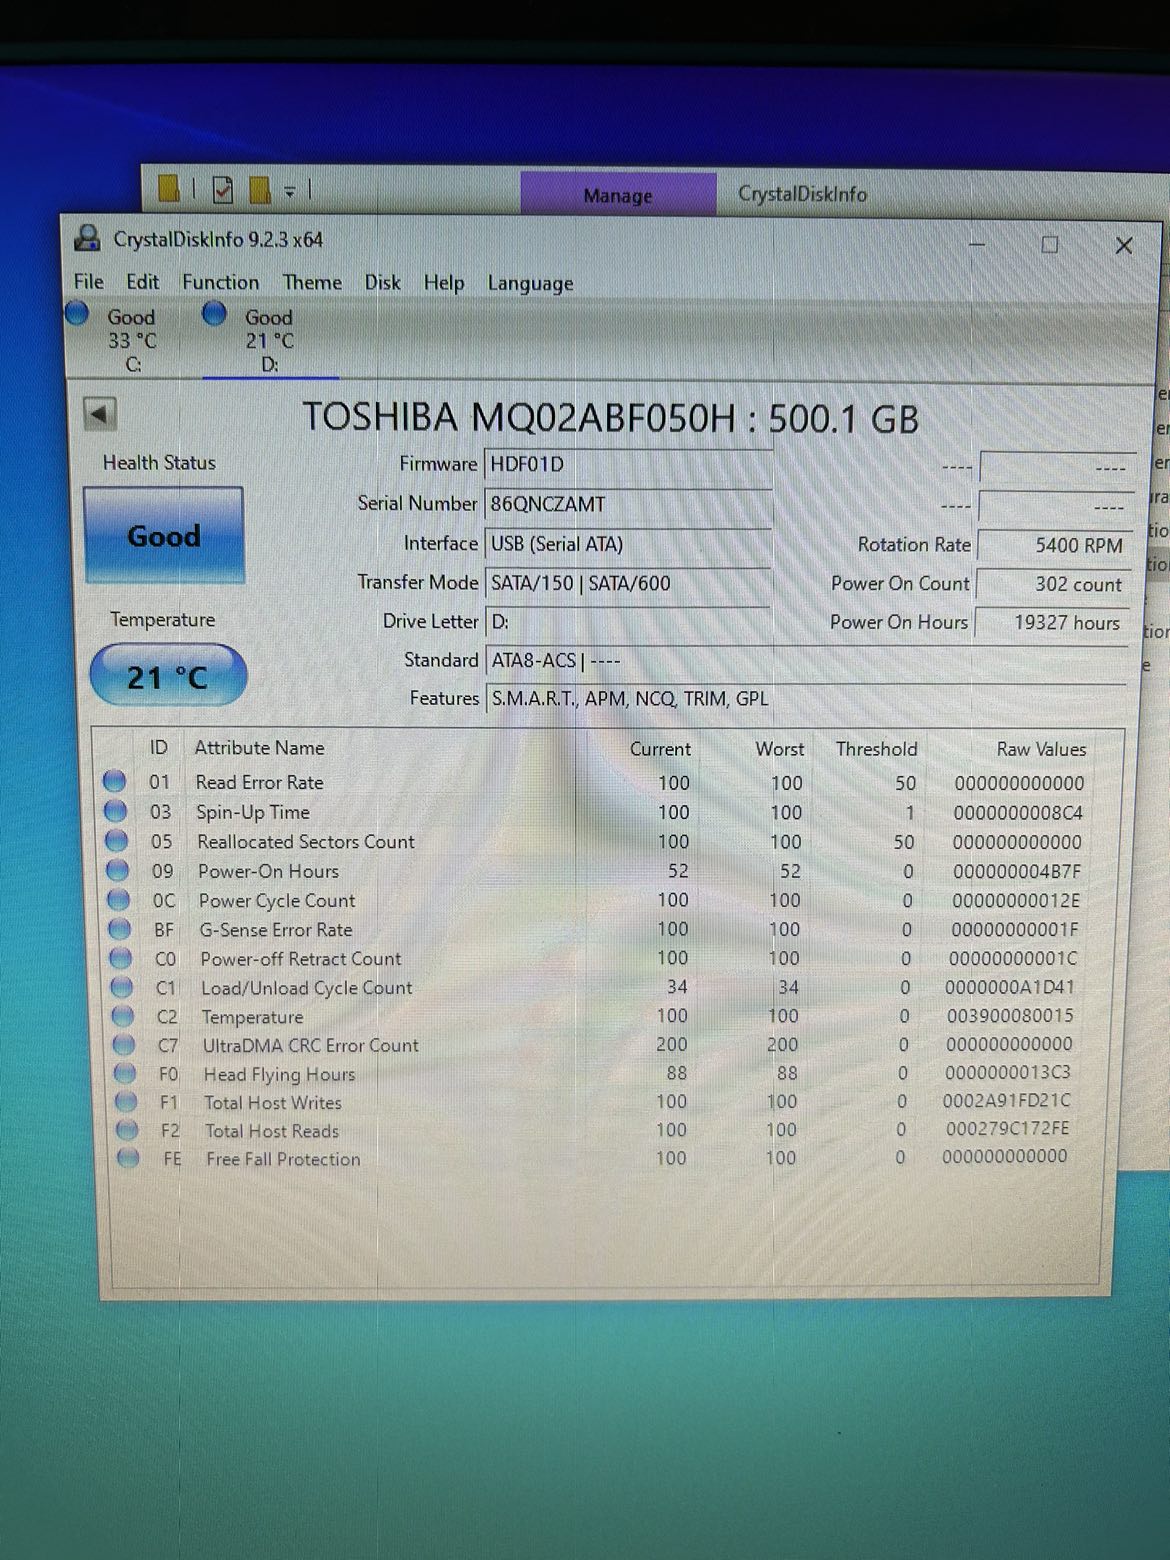Open the Disk menu
Screen dimensions: 1170x1560
[382, 282]
